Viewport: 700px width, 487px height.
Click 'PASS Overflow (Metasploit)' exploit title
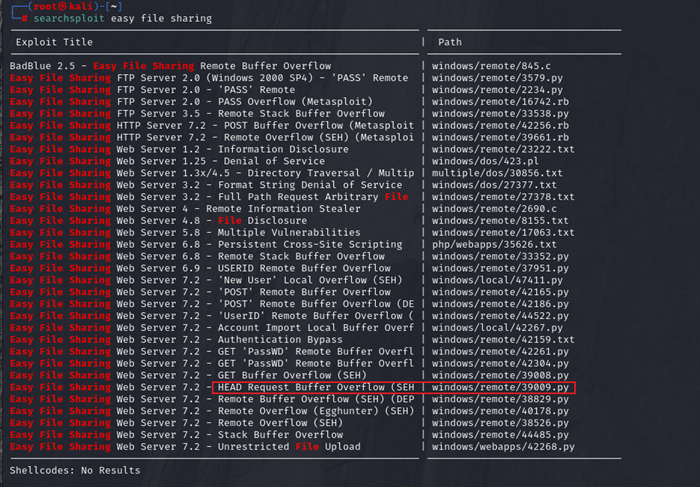click(295, 102)
